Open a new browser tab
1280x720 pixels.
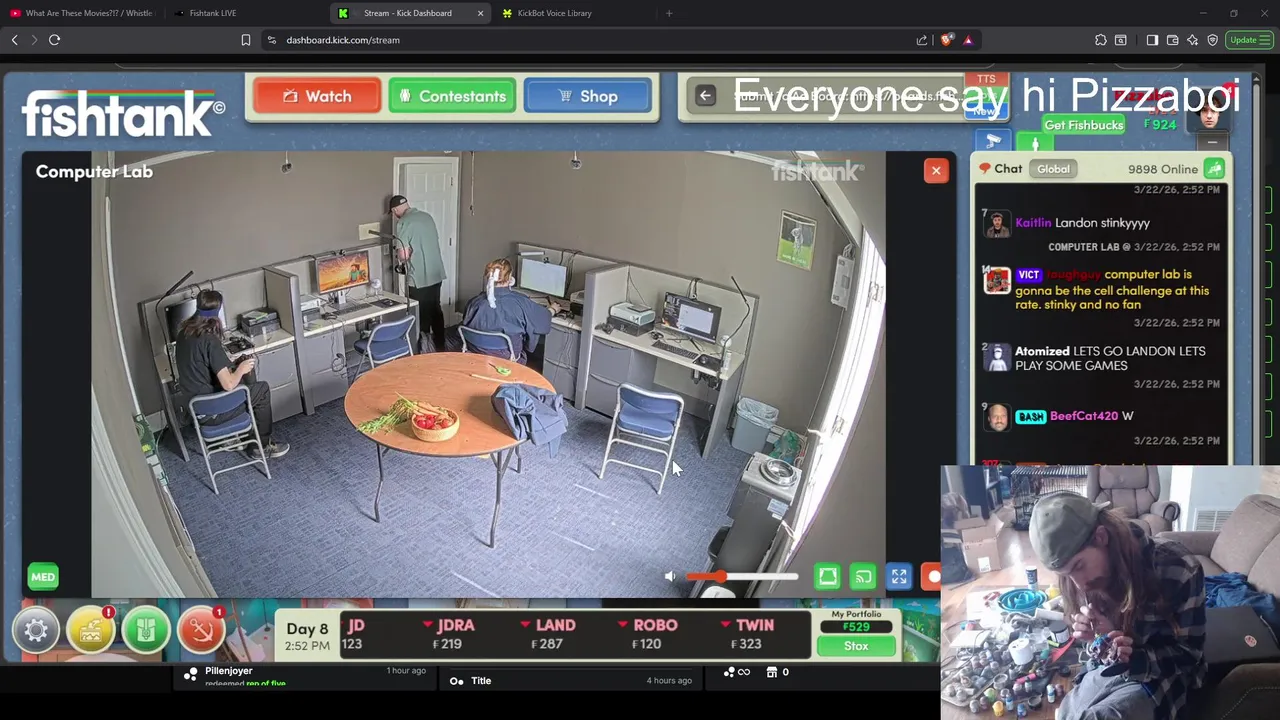(x=669, y=13)
